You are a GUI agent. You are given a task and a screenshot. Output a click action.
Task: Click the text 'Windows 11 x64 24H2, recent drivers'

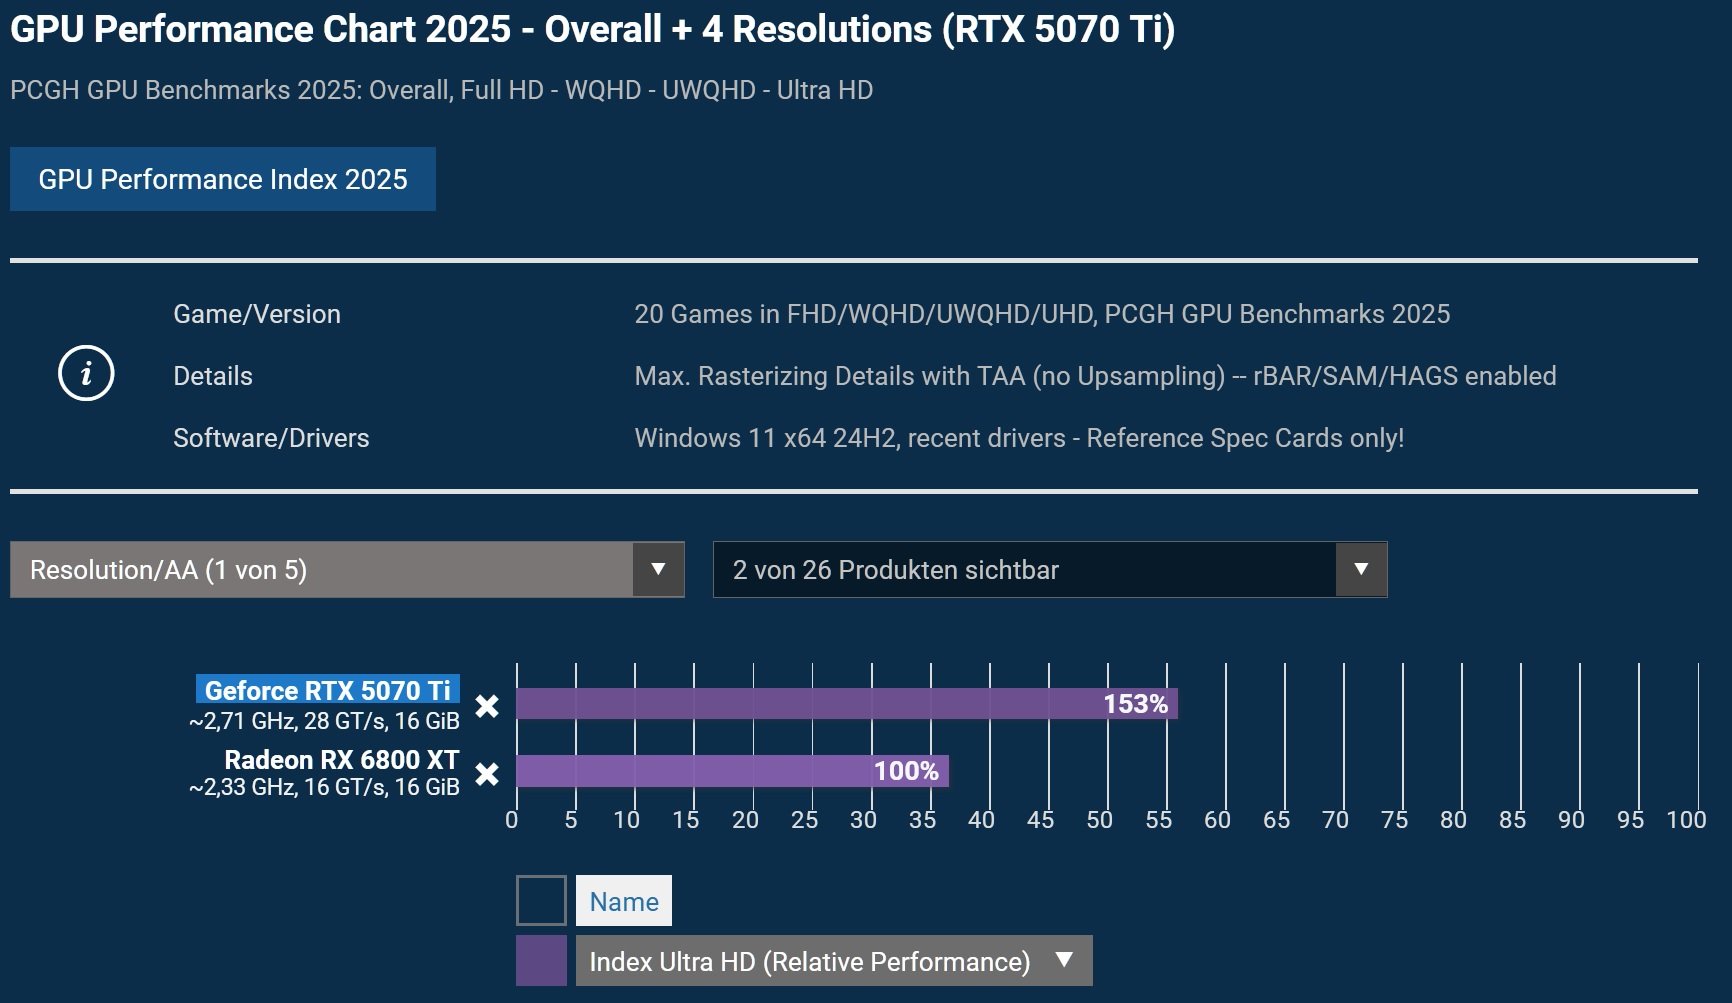(850, 438)
